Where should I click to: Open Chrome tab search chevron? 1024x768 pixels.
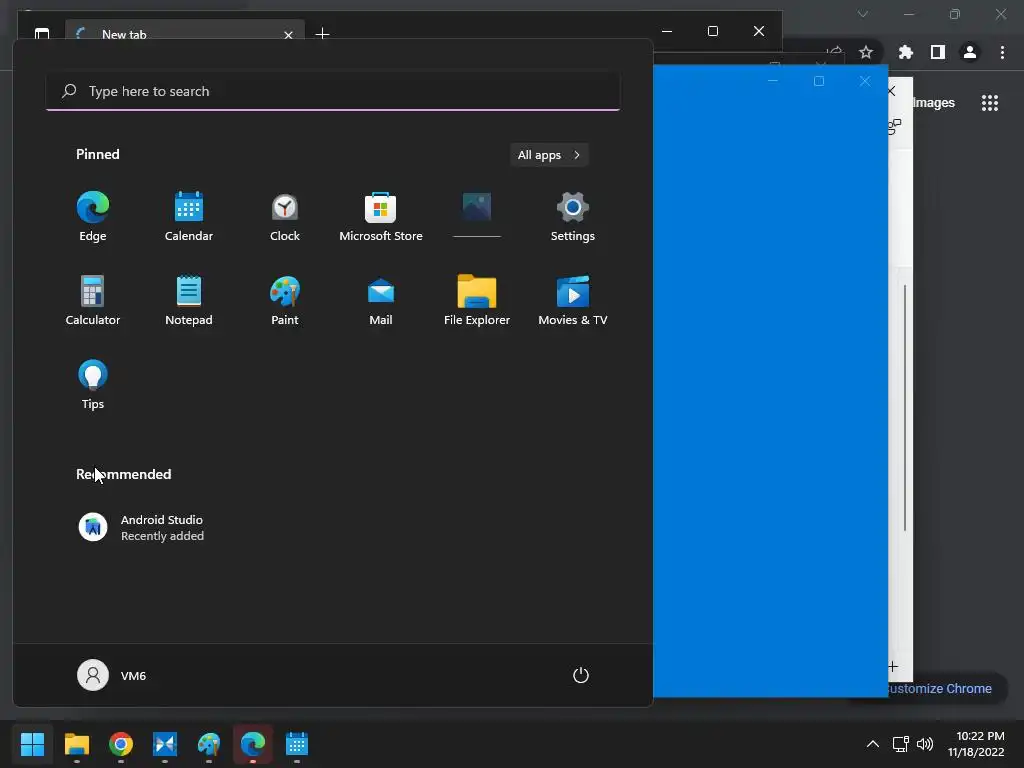(x=863, y=14)
